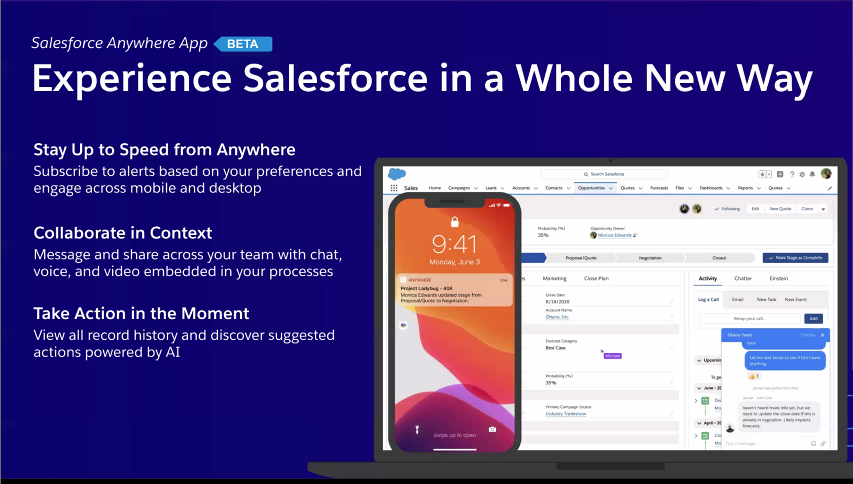Click the second collaborator avatar on record
853x484 pixels.
697,208
